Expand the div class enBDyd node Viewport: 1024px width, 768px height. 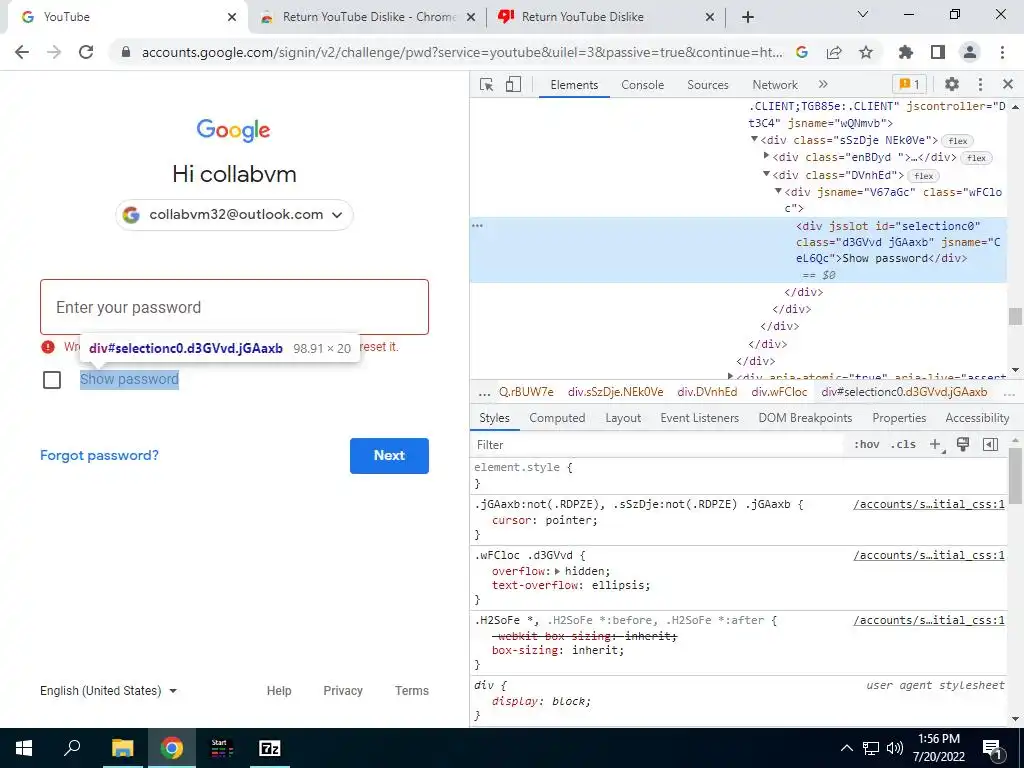(767, 157)
